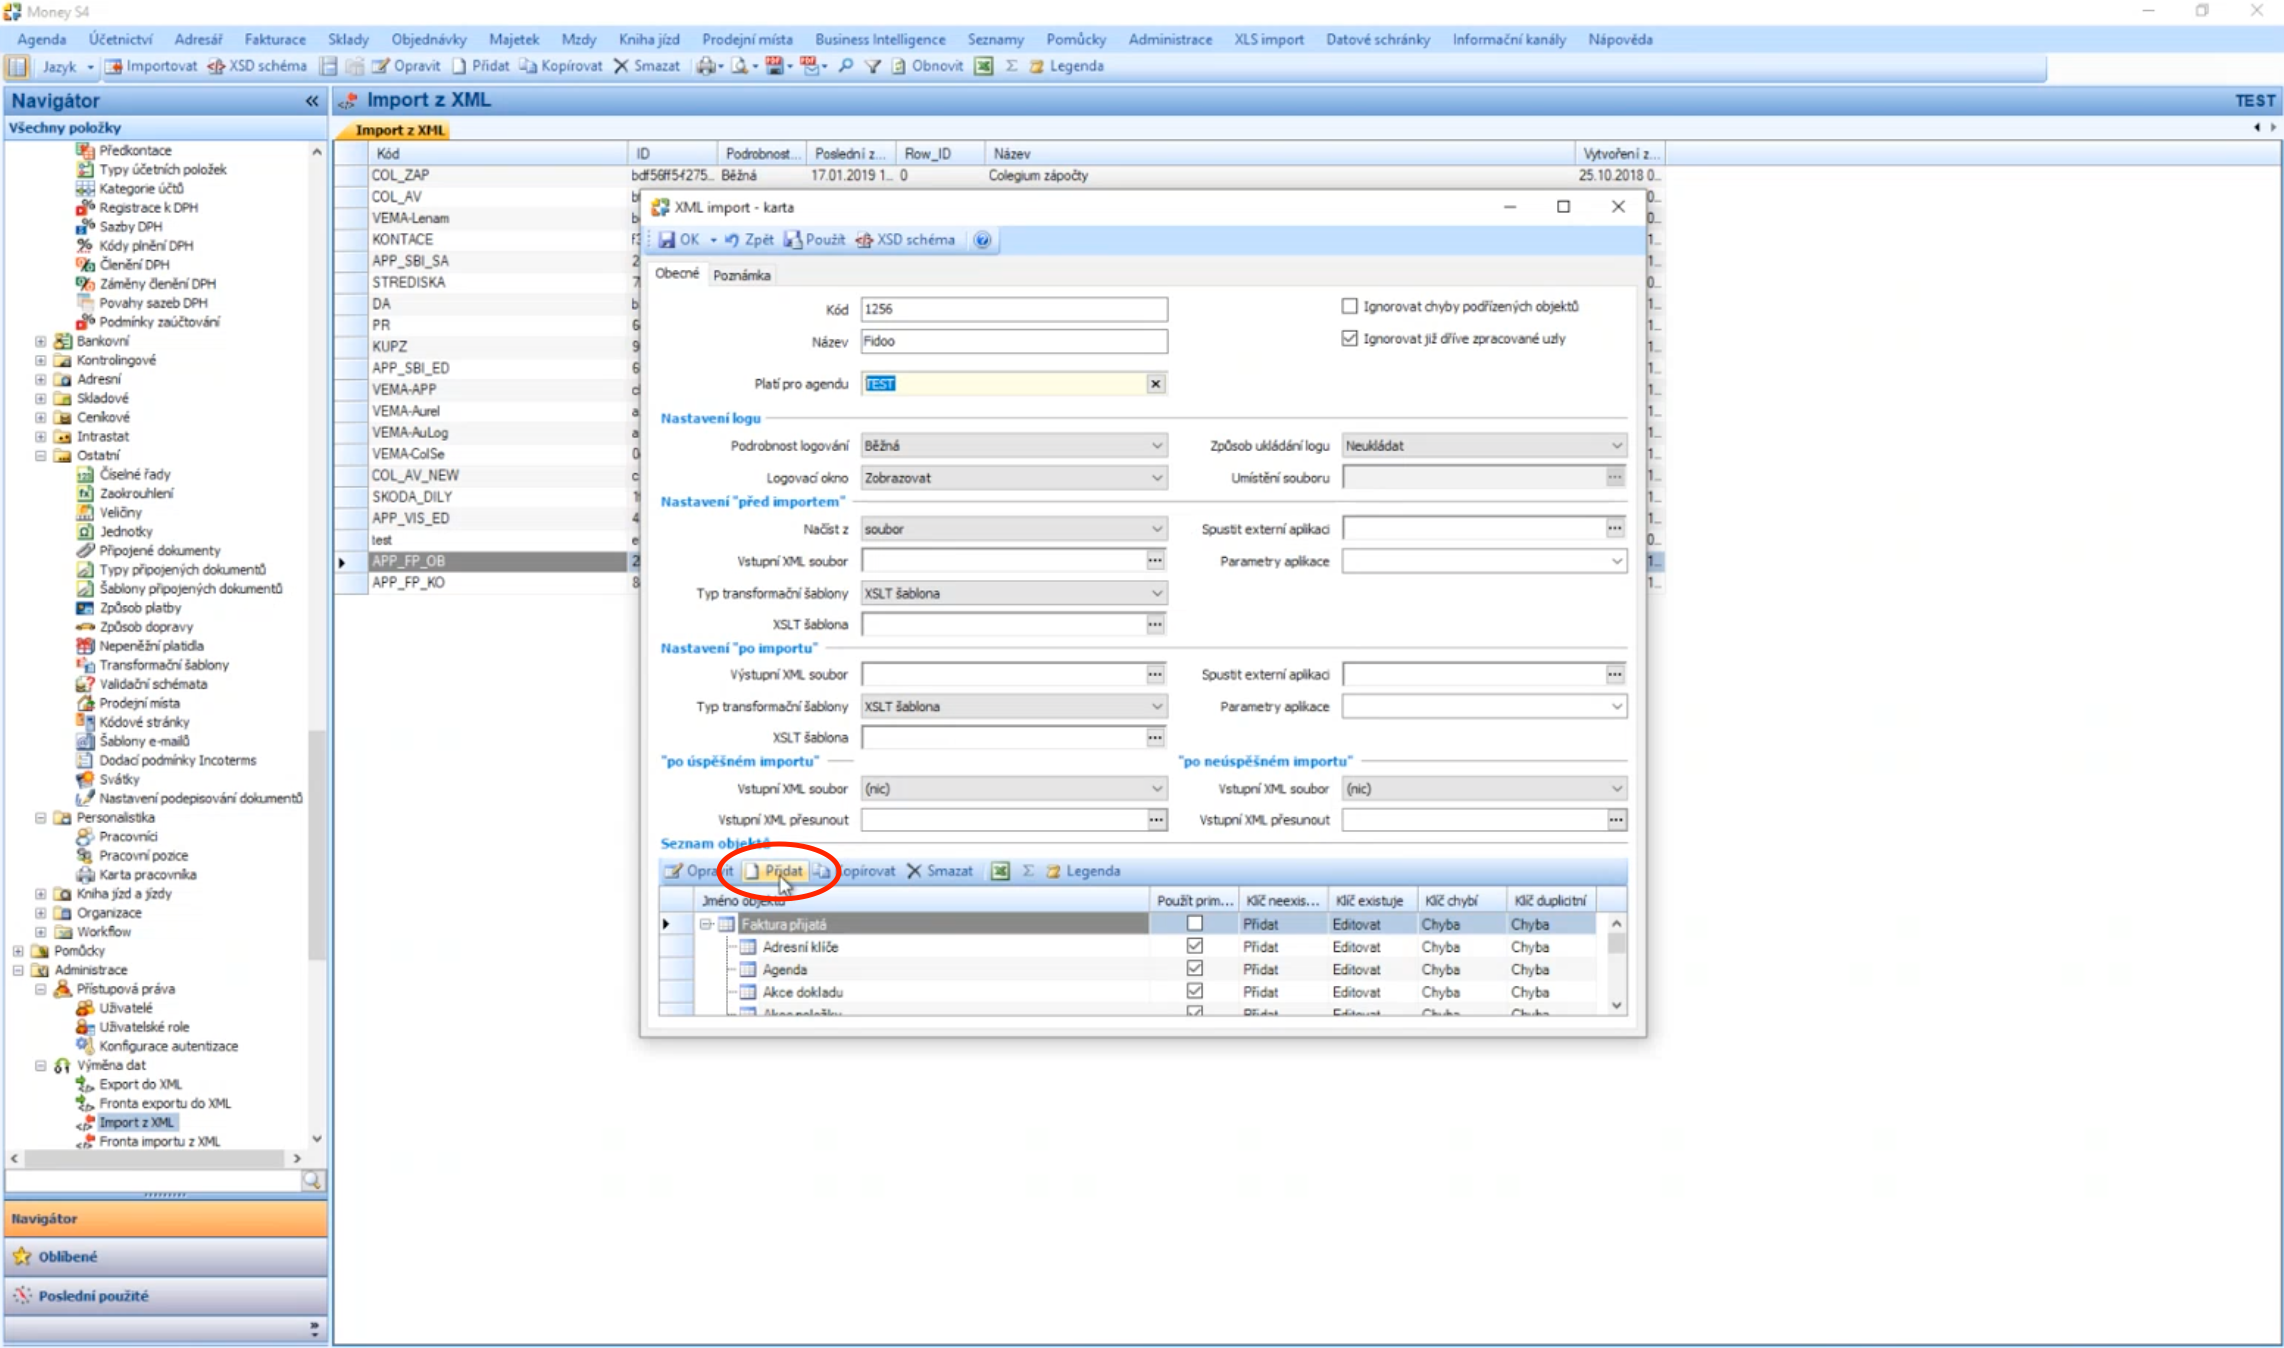Image resolution: width=2284 pixels, height=1348 pixels.
Task: Click Opravit in the main toolbar
Action: coord(406,66)
